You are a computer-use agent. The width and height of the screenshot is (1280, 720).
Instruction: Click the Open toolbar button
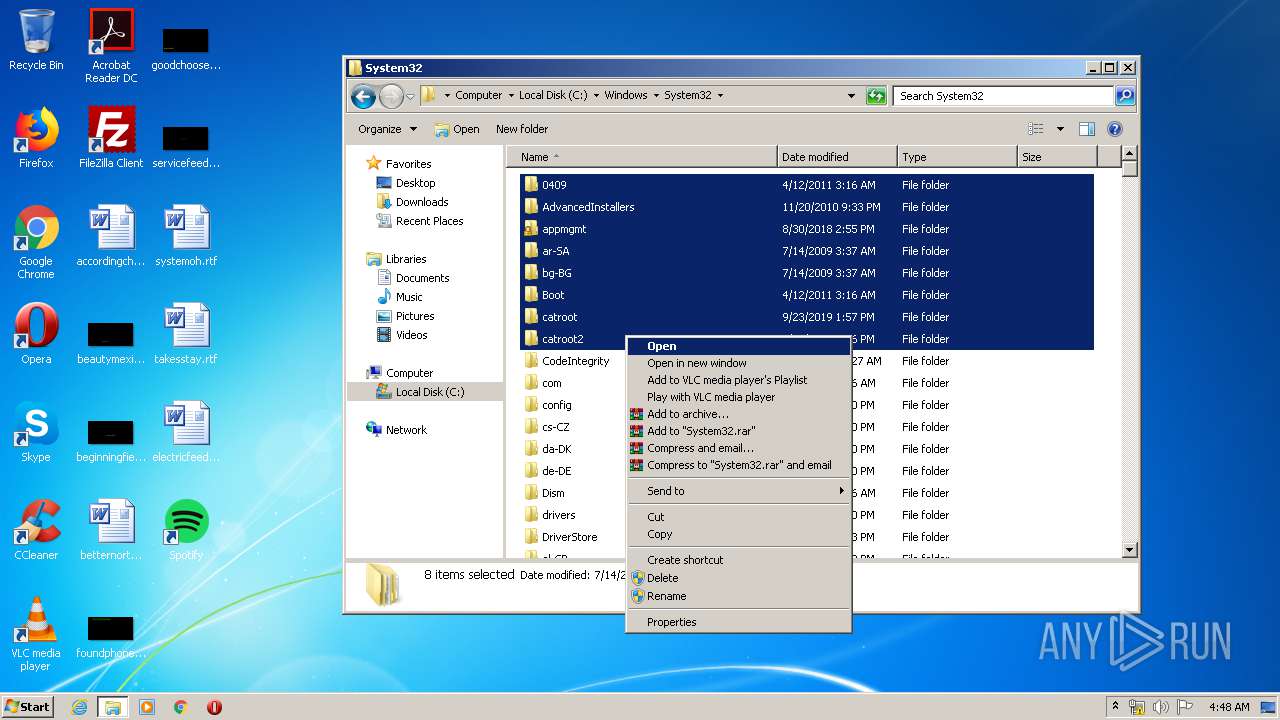click(x=457, y=129)
